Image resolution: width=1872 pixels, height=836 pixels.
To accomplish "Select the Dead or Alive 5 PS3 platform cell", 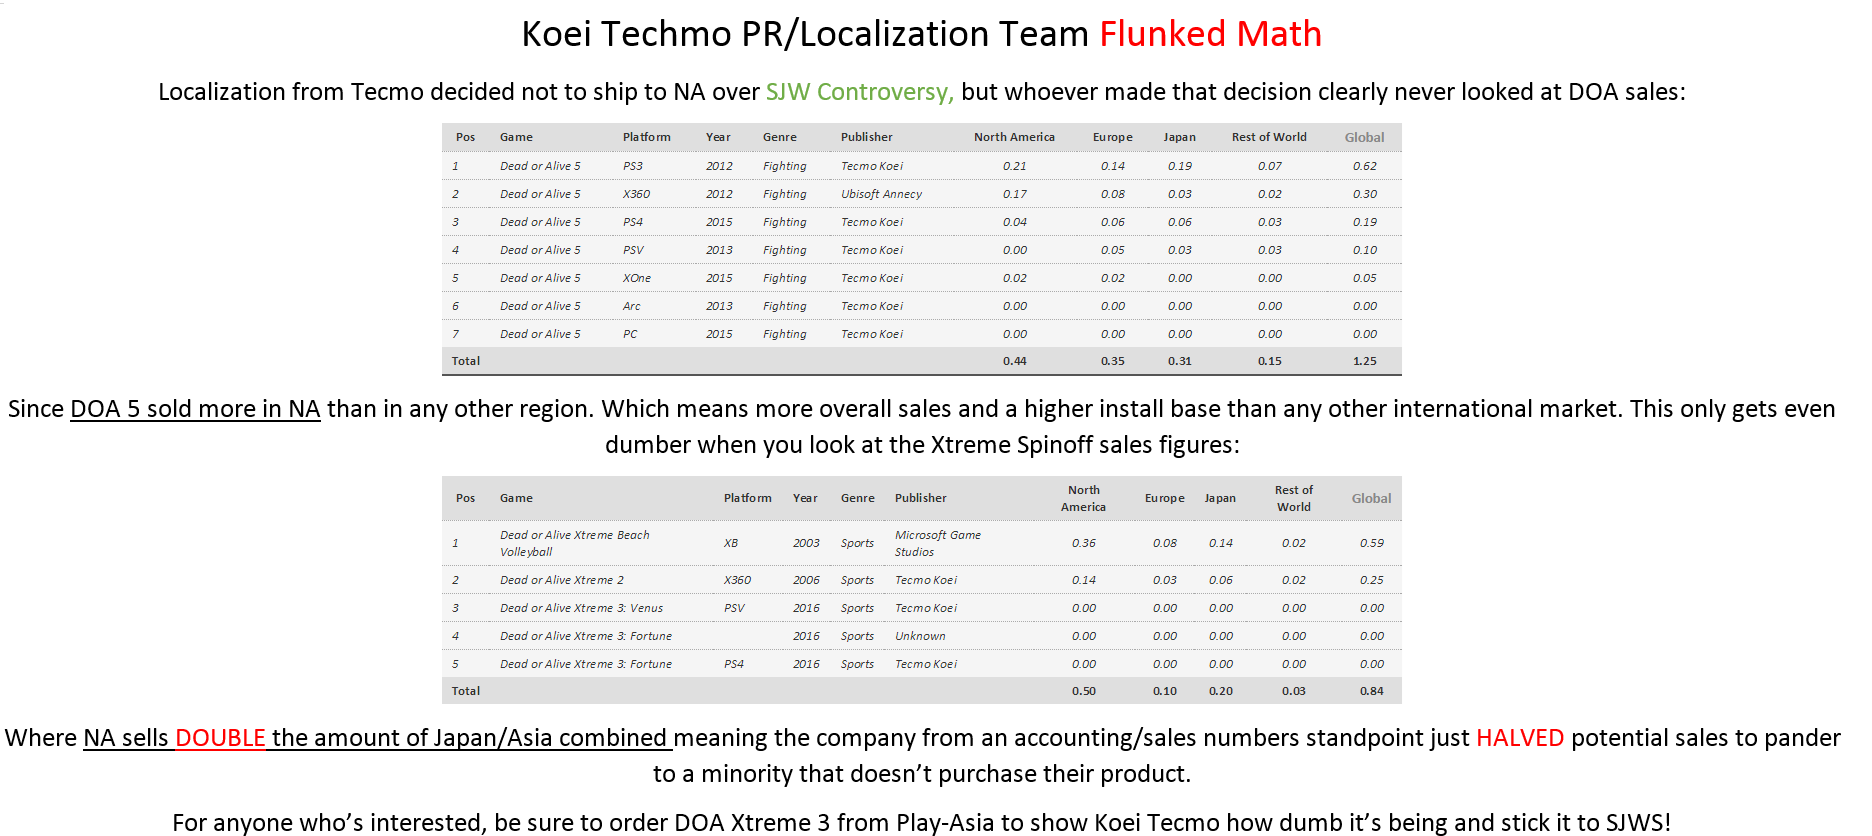I will (632, 166).
